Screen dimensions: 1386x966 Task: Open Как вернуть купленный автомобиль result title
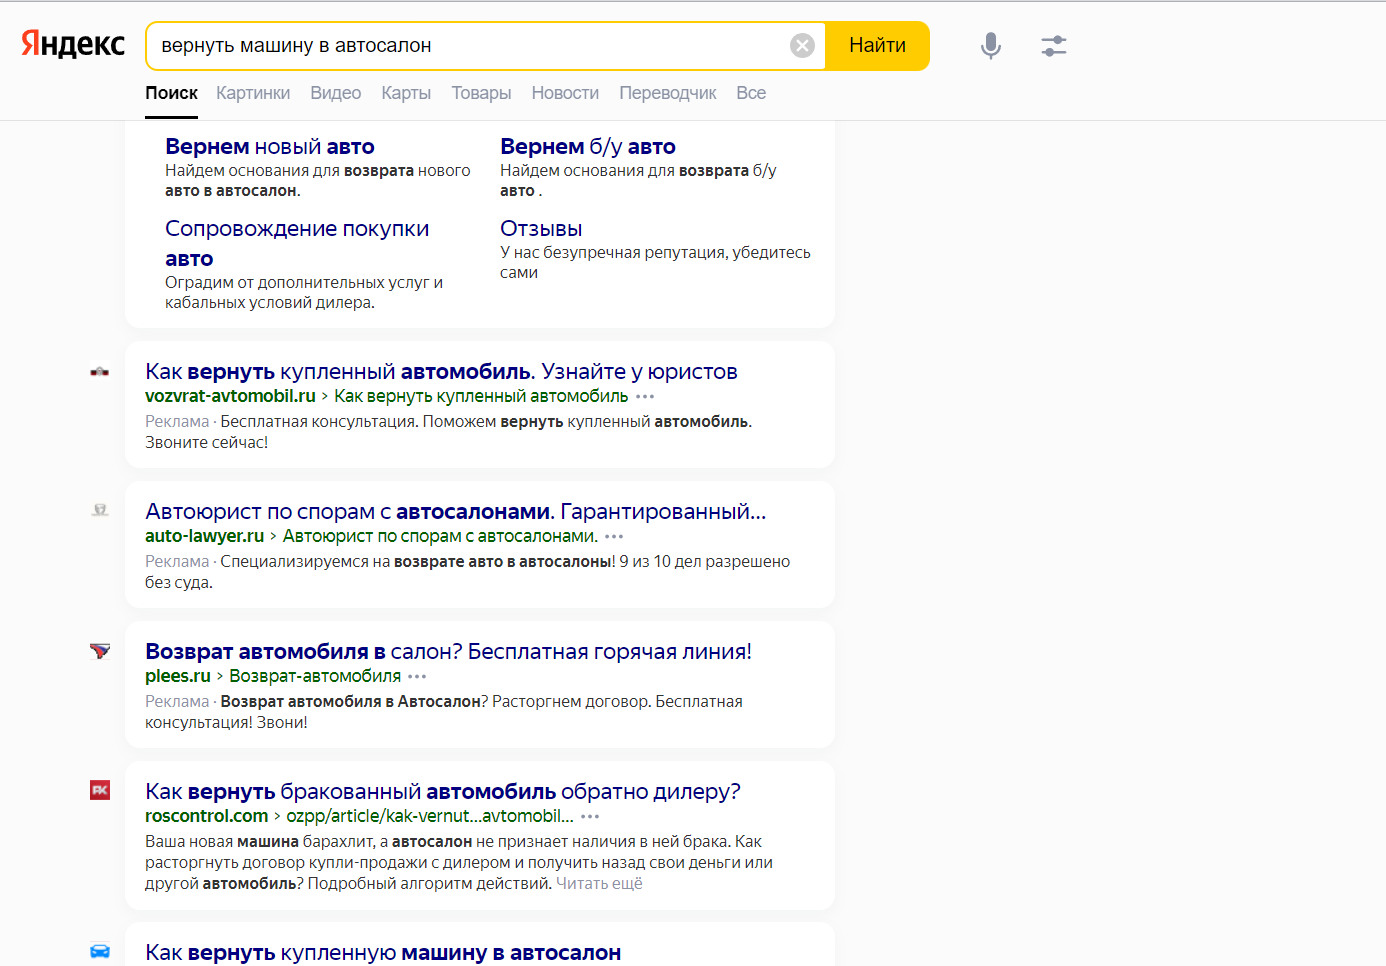(x=441, y=372)
